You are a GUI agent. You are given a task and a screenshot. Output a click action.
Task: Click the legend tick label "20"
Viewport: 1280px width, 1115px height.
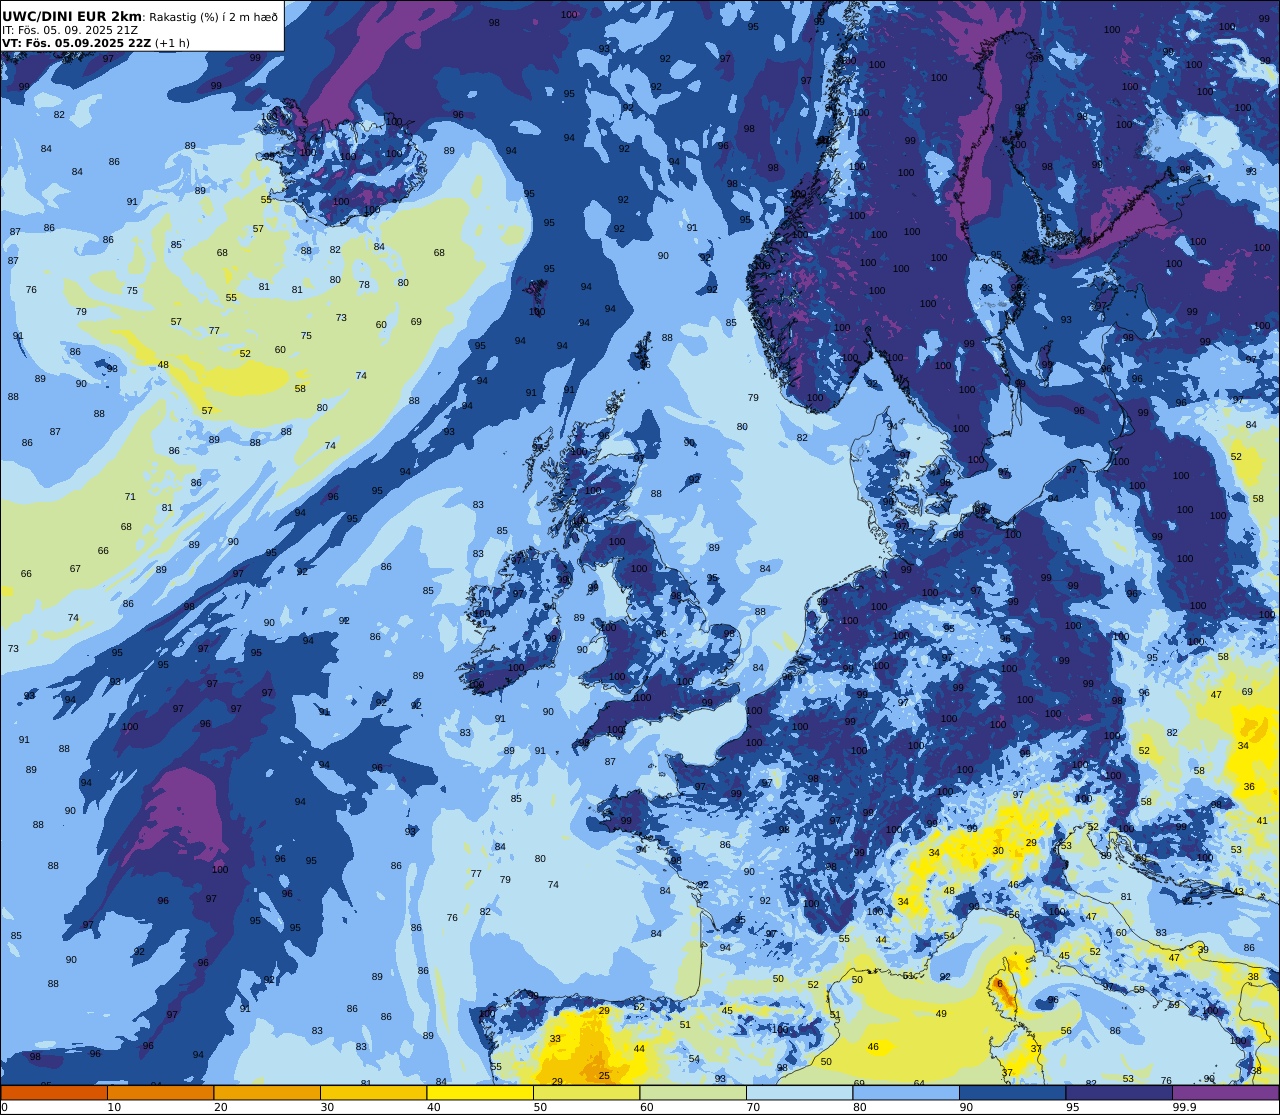point(220,1107)
